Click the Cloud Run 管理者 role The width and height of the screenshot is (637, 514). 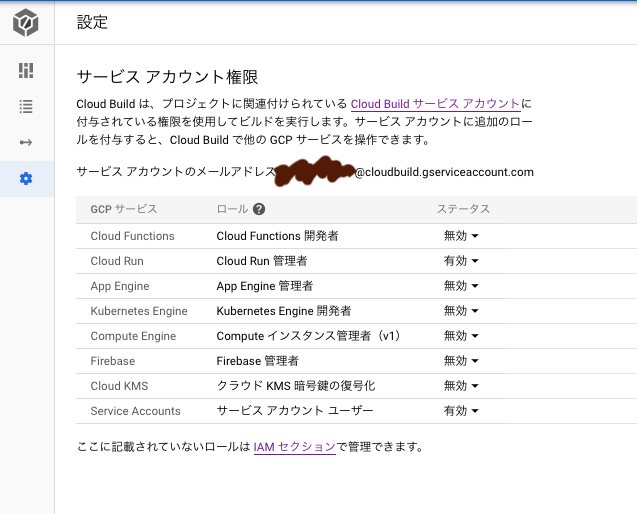coord(262,261)
